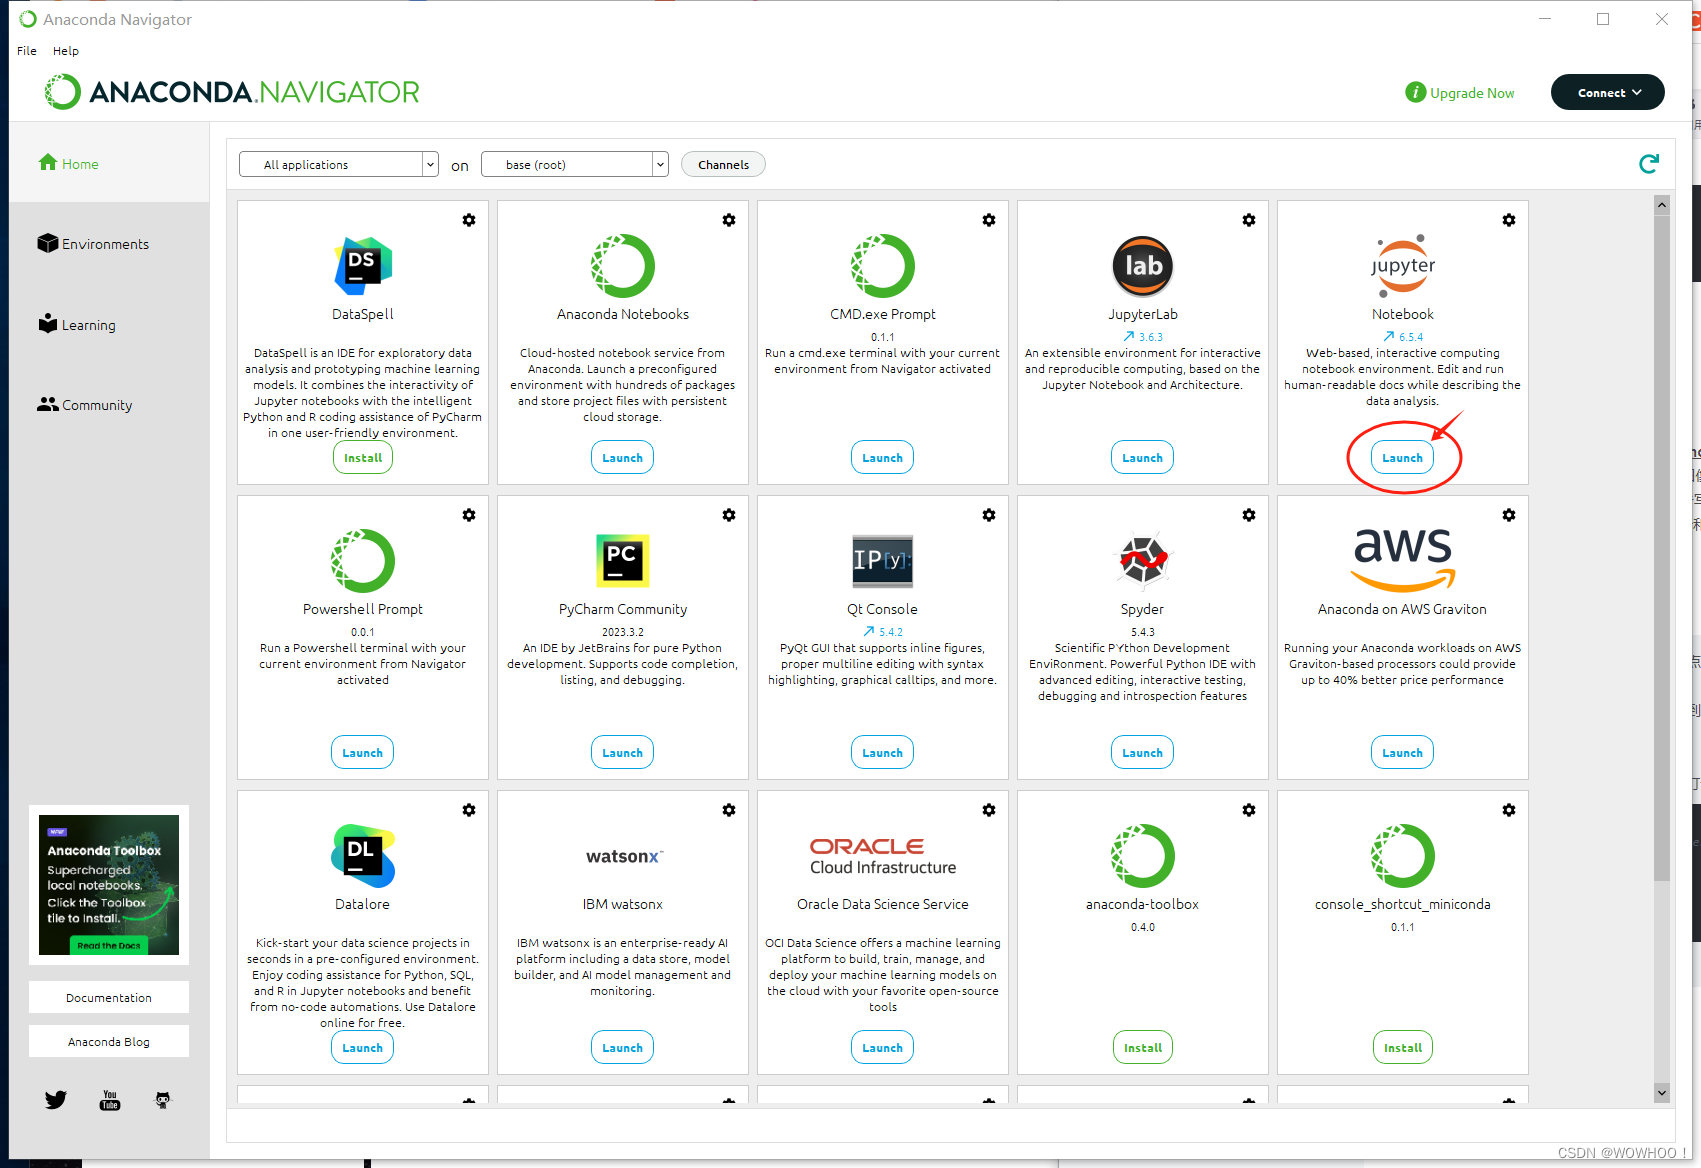Open settings gear on Powershell Prompt tile
Screen dimensions: 1701x1168
pos(469,515)
